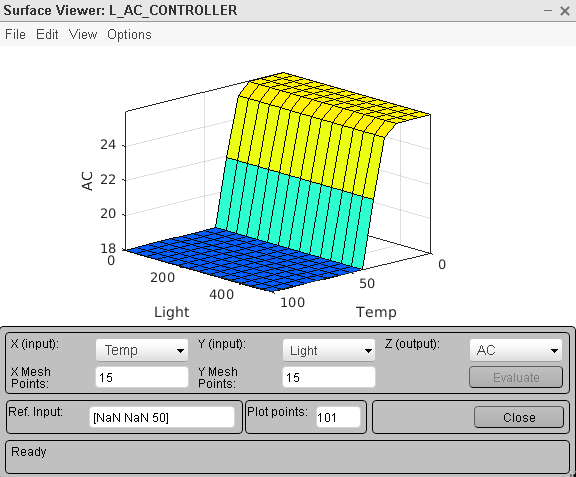Image resolution: width=576 pixels, height=477 pixels.
Task: Open the Edit menu
Action: tap(47, 35)
